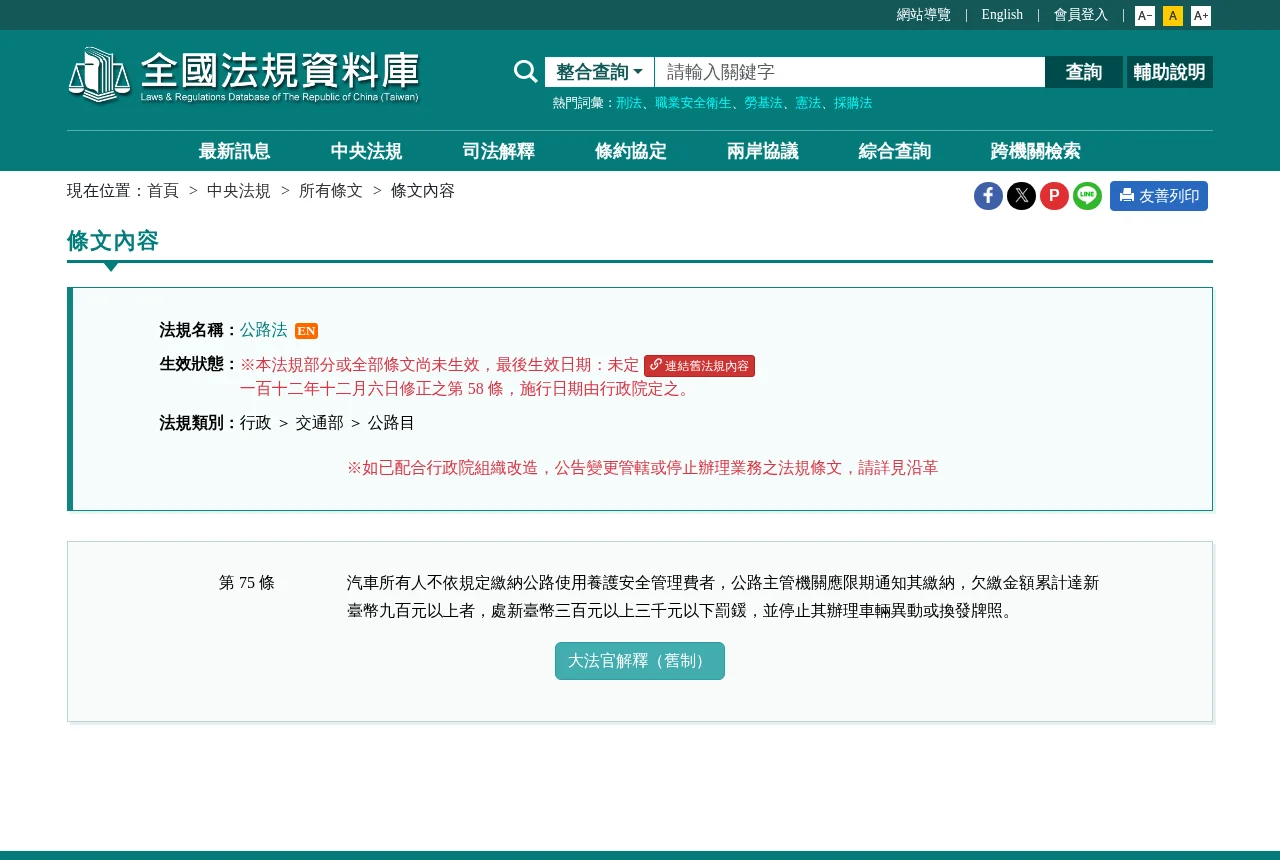Click hot keyword 憲法
The width and height of the screenshot is (1280, 860).
click(808, 103)
